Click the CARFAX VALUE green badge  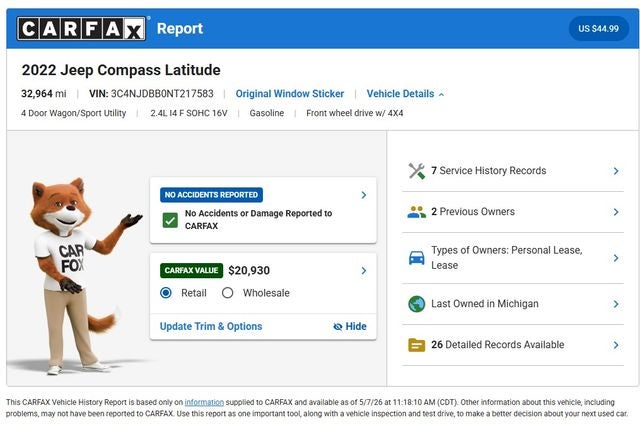pyautogui.click(x=191, y=271)
